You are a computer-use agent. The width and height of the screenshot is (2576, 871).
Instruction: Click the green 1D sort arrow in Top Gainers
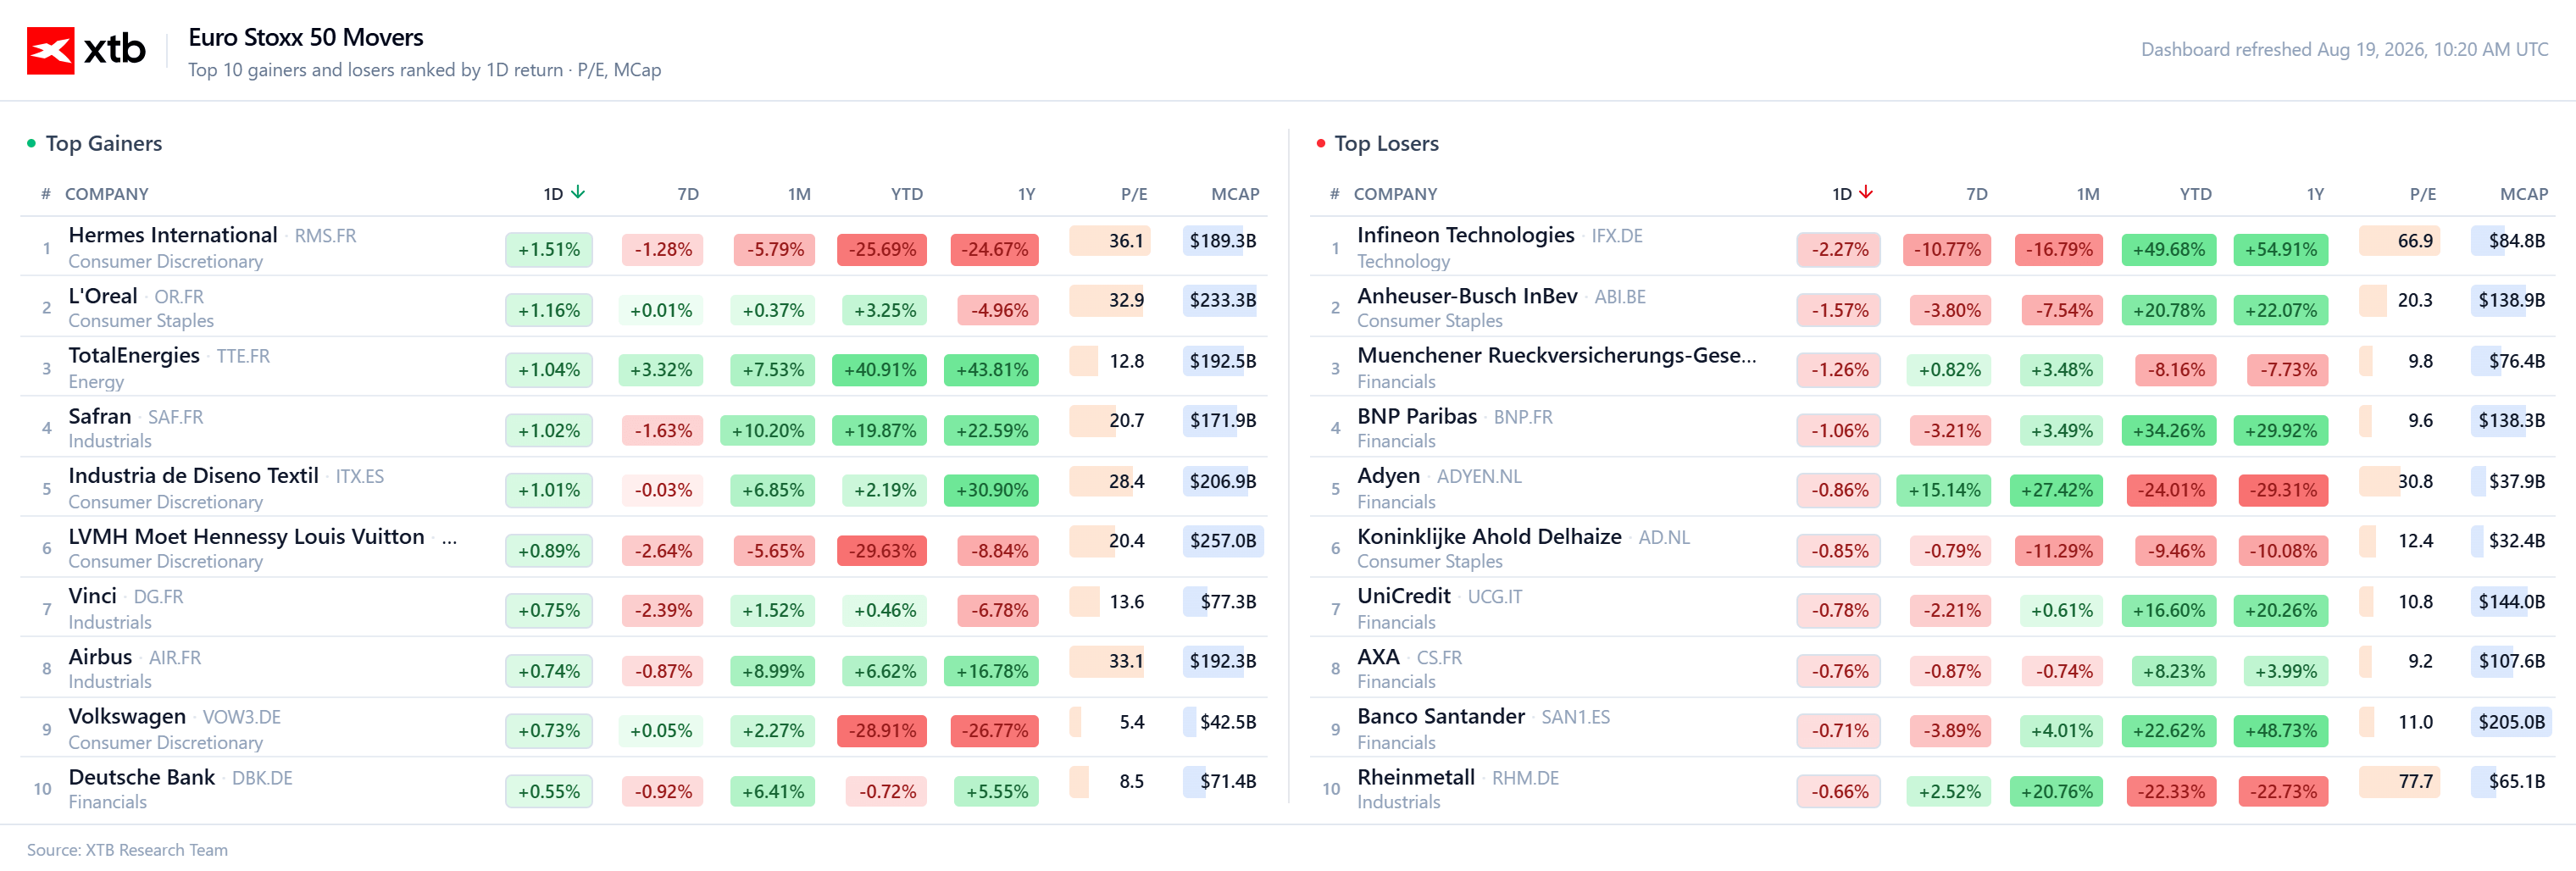click(x=578, y=192)
